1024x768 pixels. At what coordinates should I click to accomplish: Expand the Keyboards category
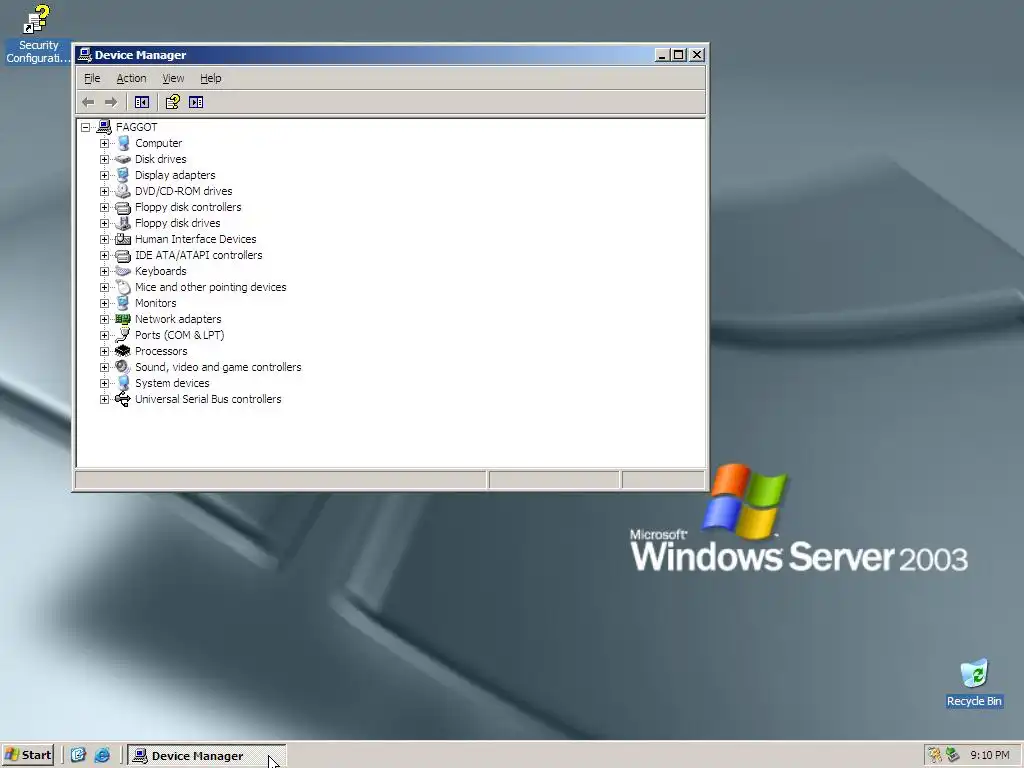coord(104,271)
